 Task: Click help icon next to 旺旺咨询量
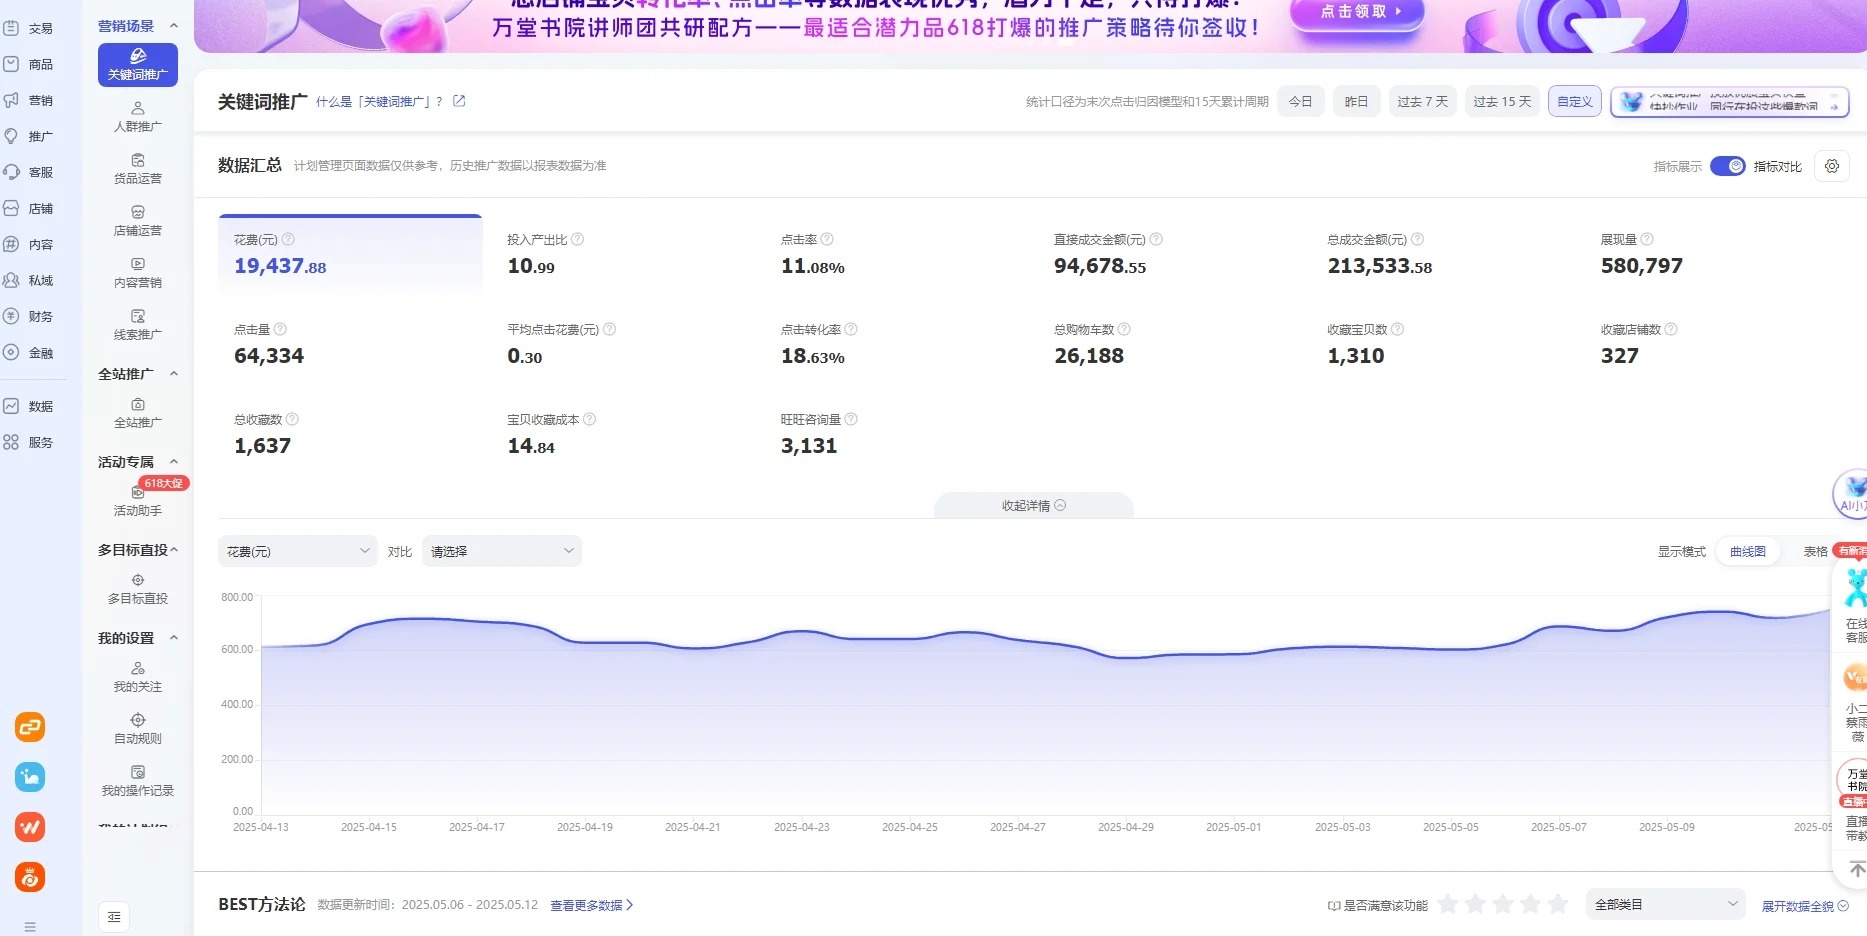(851, 419)
